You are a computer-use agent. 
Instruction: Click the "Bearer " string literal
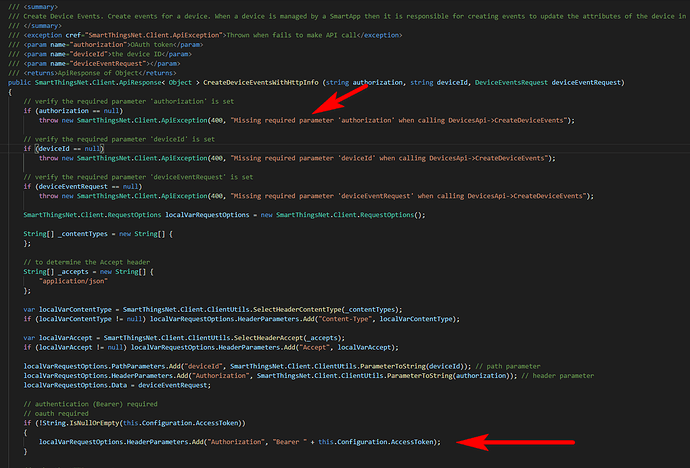(290, 442)
